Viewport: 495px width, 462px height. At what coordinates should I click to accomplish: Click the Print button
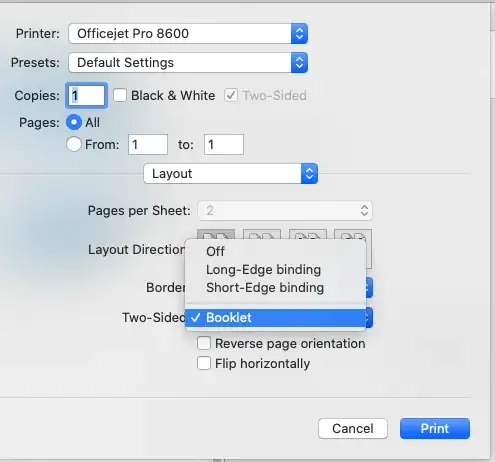point(435,429)
